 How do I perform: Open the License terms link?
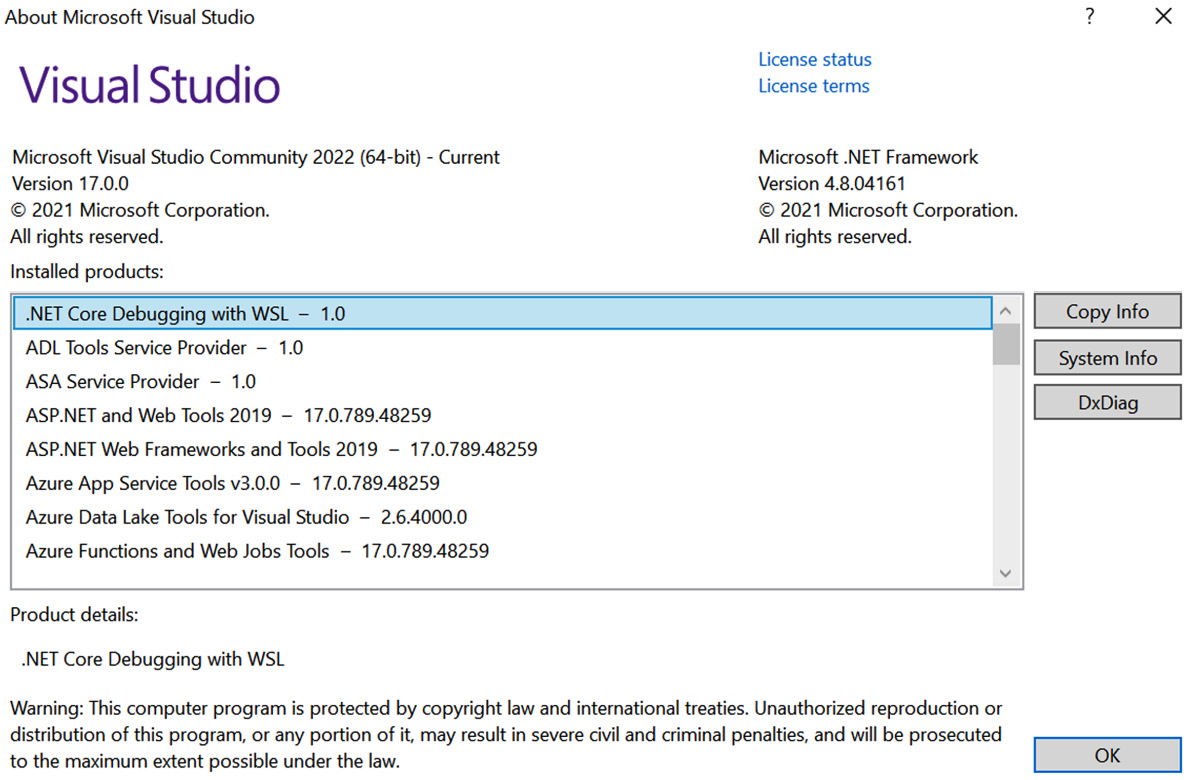tap(813, 86)
